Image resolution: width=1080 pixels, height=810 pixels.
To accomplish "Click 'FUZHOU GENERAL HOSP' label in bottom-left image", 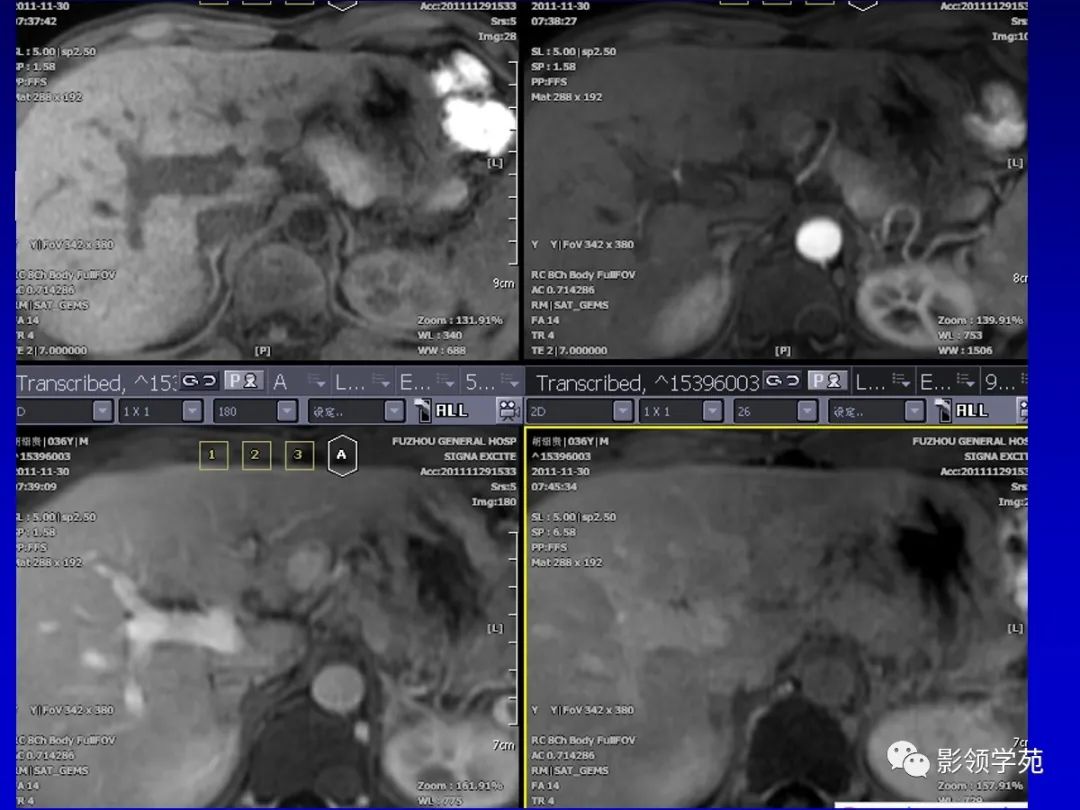I will pos(454,441).
